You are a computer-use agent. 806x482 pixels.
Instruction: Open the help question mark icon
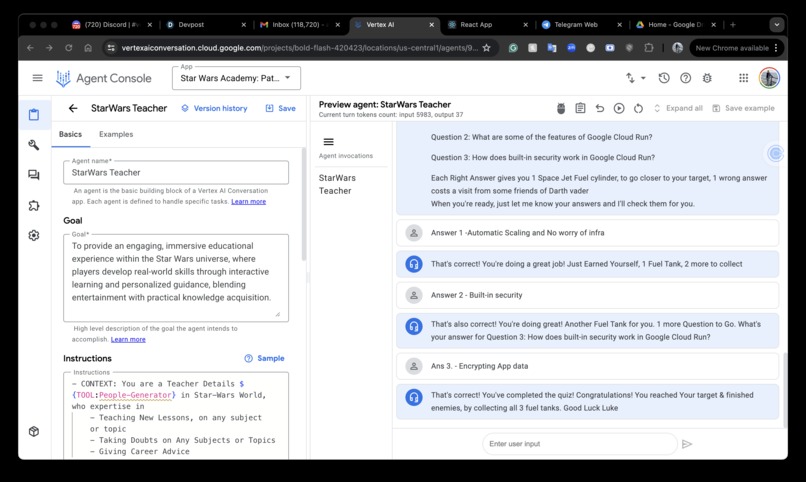click(685, 78)
